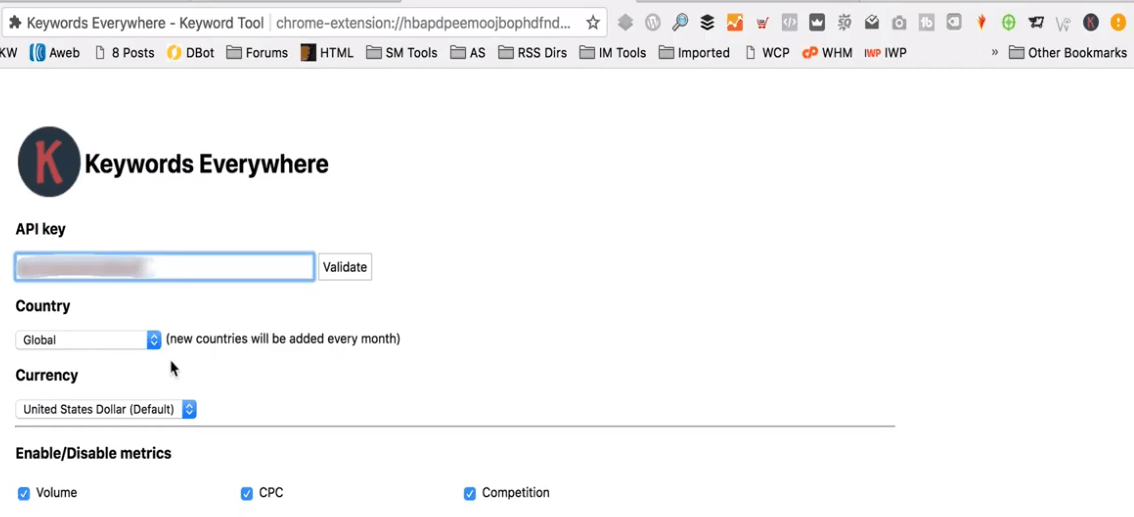This screenshot has width=1134, height=517.
Task: Disable the CPC metric checkbox
Action: coord(247,493)
